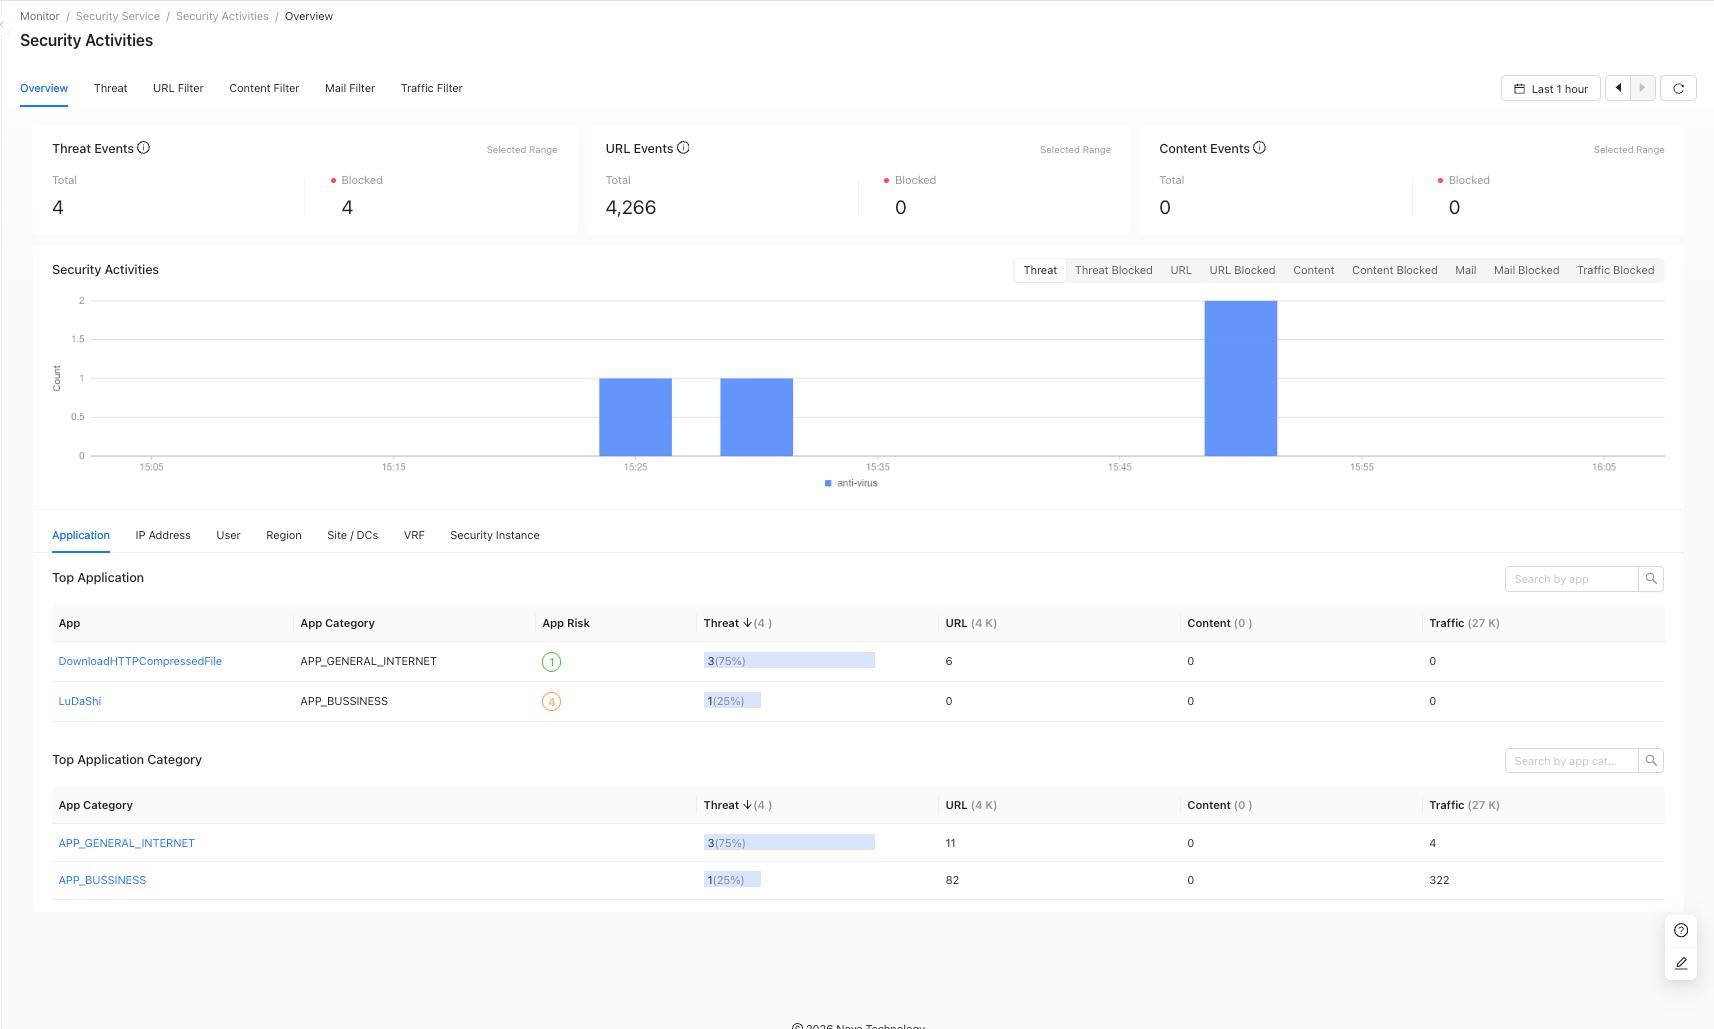Click Search by app input field
The image size is (1714, 1029).
(1572, 579)
